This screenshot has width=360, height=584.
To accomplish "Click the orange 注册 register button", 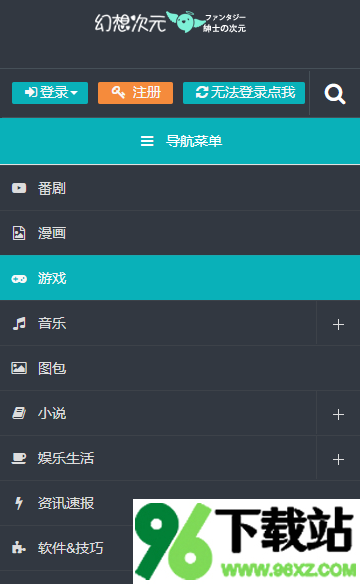I will (136, 93).
